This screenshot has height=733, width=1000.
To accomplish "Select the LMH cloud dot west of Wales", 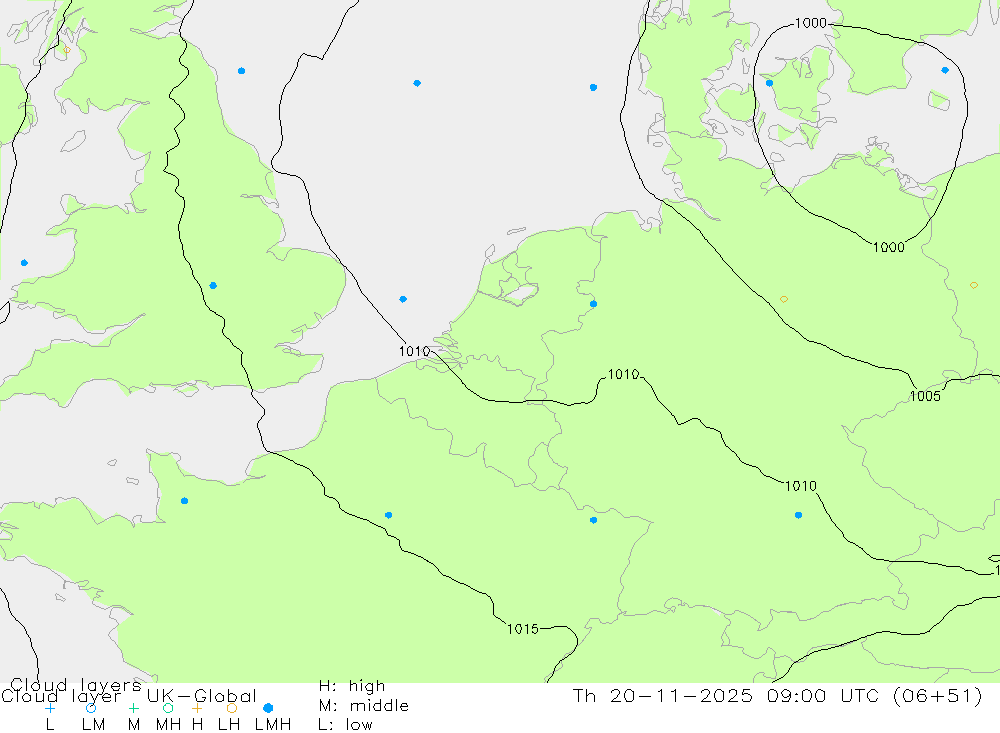I will (x=24, y=263).
